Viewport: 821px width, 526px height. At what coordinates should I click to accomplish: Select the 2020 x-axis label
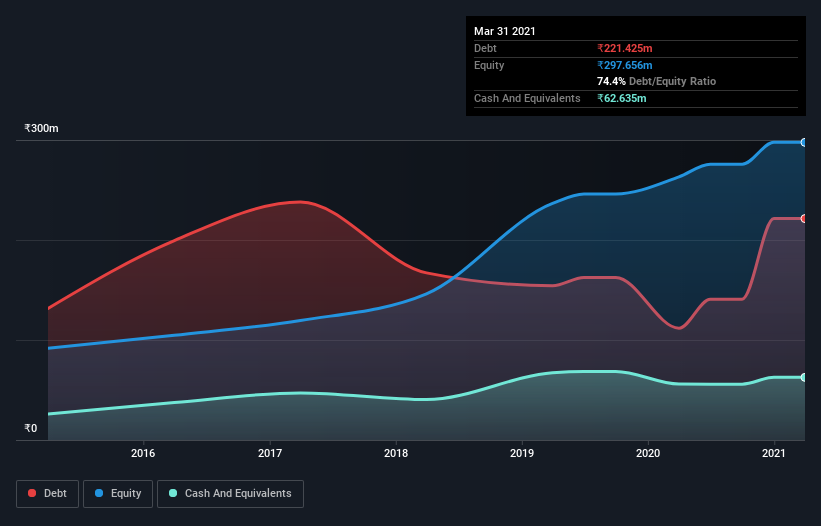click(648, 453)
